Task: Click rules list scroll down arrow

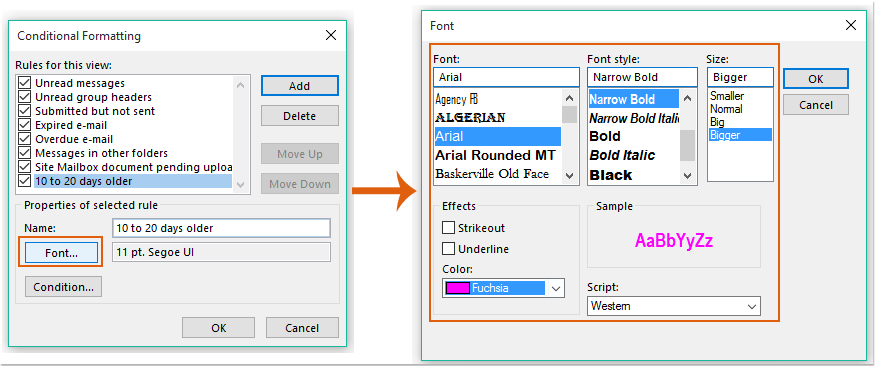Action: (241, 184)
